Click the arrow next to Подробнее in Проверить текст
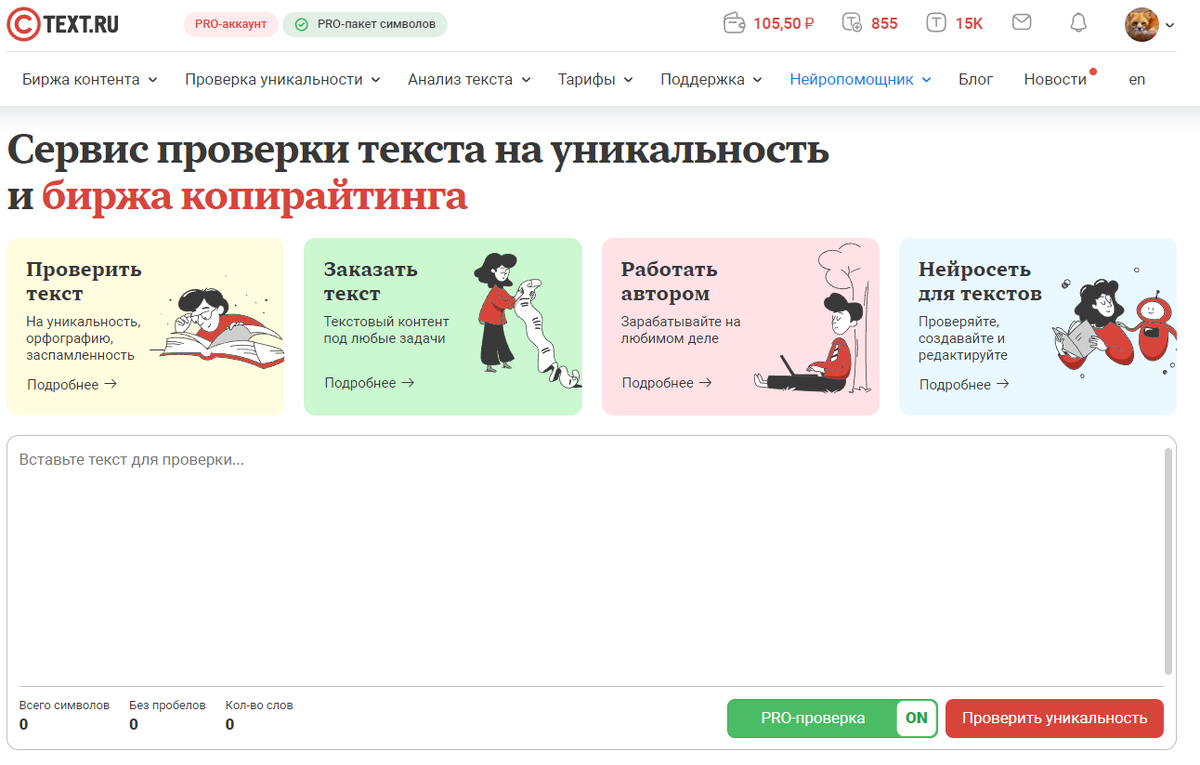 coord(110,384)
